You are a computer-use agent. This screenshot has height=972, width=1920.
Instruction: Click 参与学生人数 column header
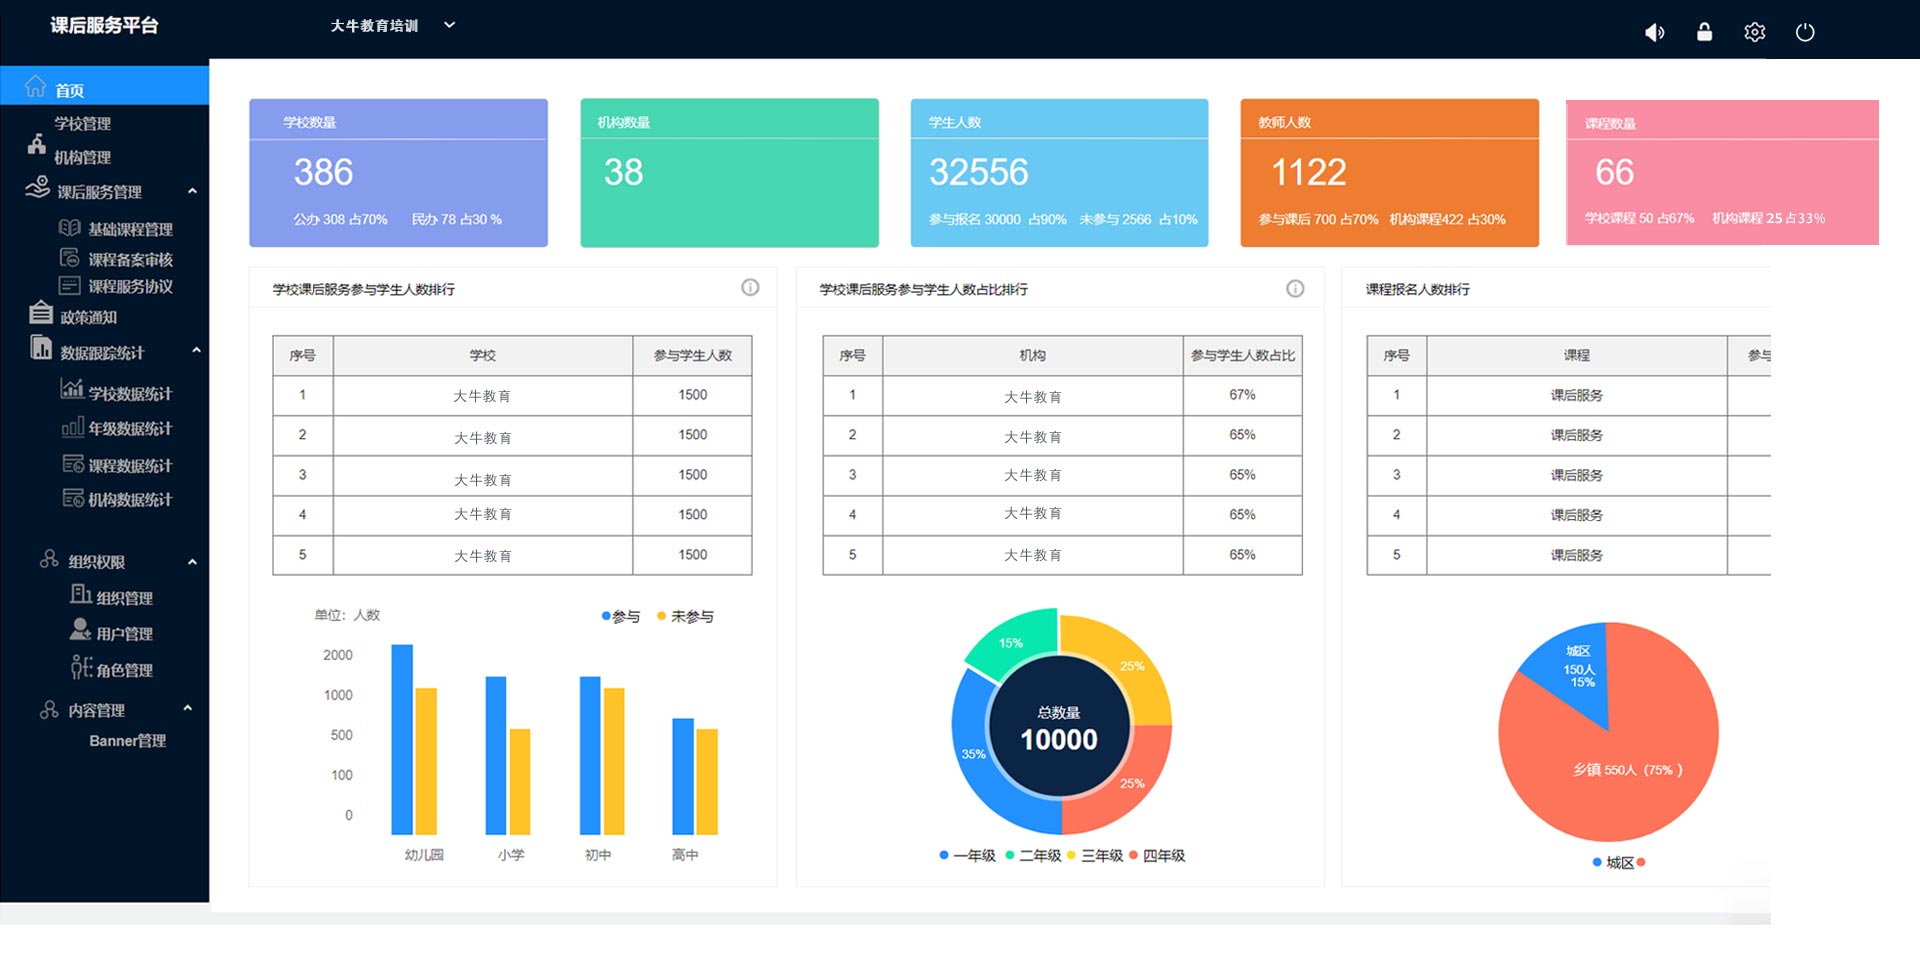(x=692, y=355)
